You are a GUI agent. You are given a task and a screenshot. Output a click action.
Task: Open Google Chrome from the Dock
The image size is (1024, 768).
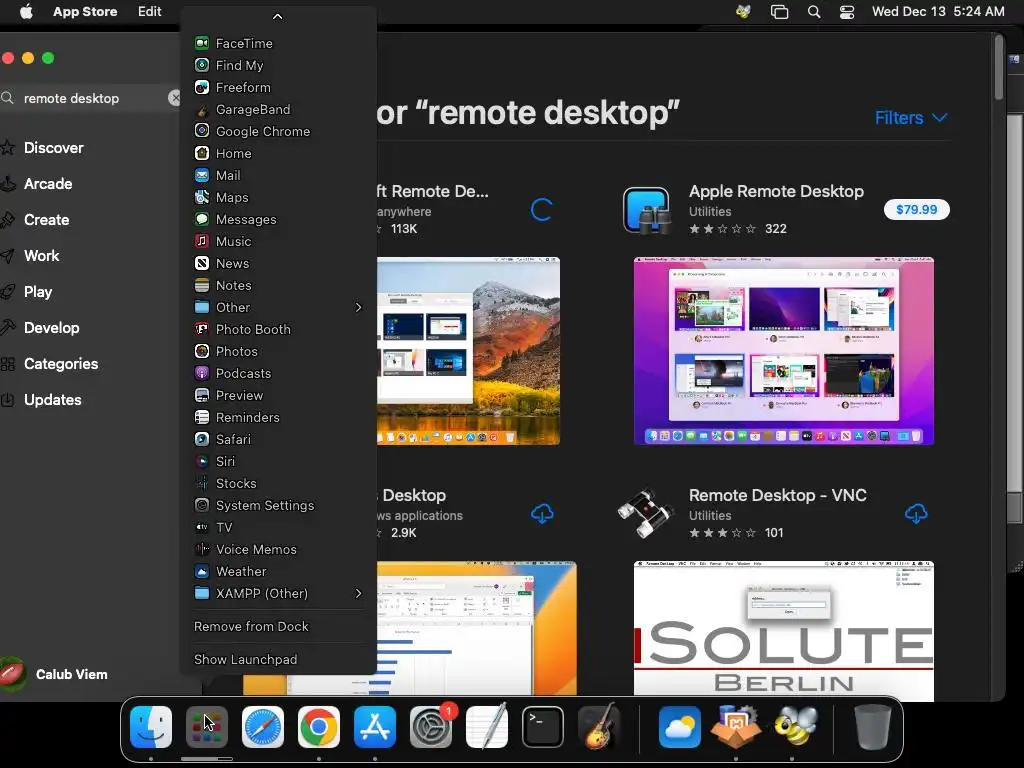click(319, 727)
